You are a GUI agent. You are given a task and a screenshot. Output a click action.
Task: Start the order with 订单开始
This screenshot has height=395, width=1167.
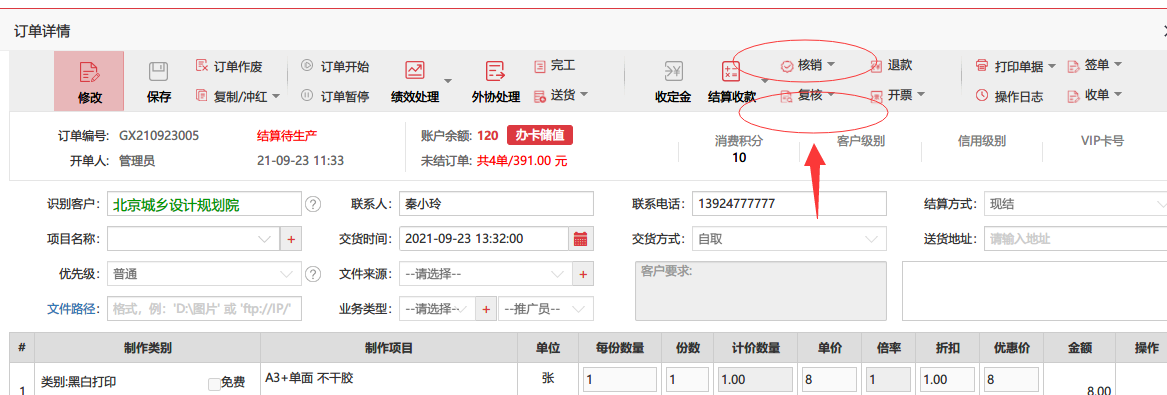tap(335, 66)
